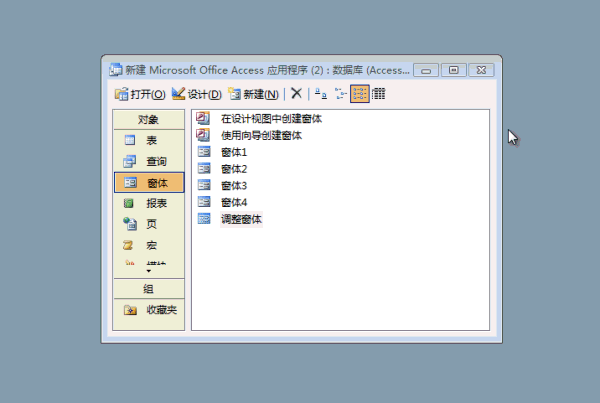Click the 组 groups bar header
The height and width of the screenshot is (403, 600).
pos(148,289)
